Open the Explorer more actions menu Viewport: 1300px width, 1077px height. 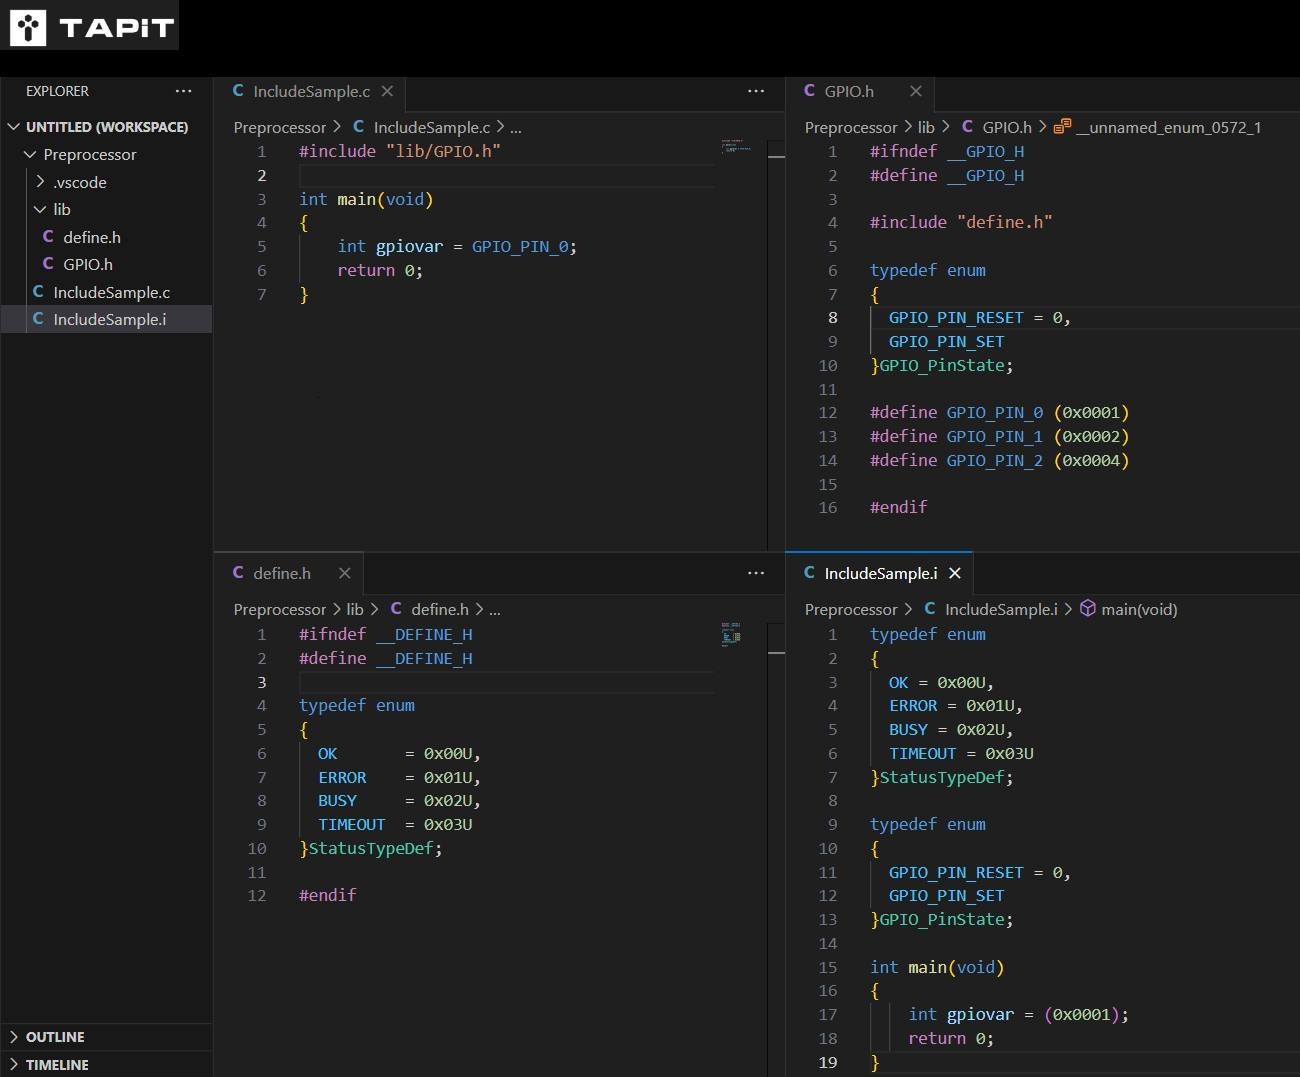[x=183, y=91]
